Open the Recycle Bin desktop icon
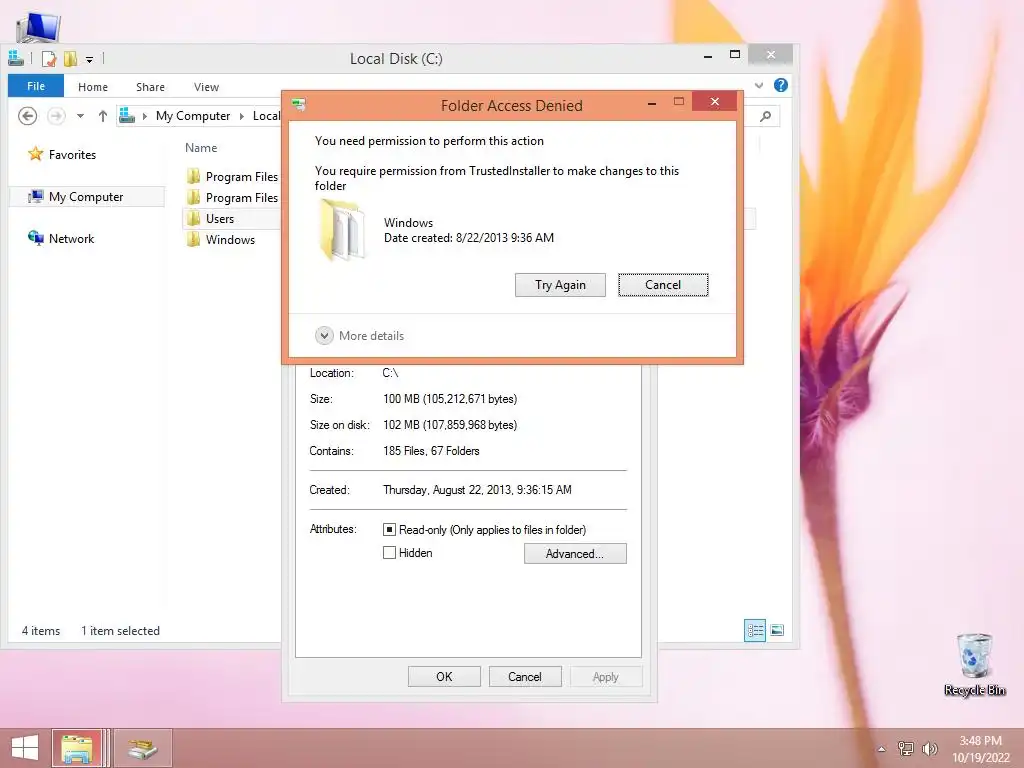Image resolution: width=1024 pixels, height=768 pixels. coord(974,664)
